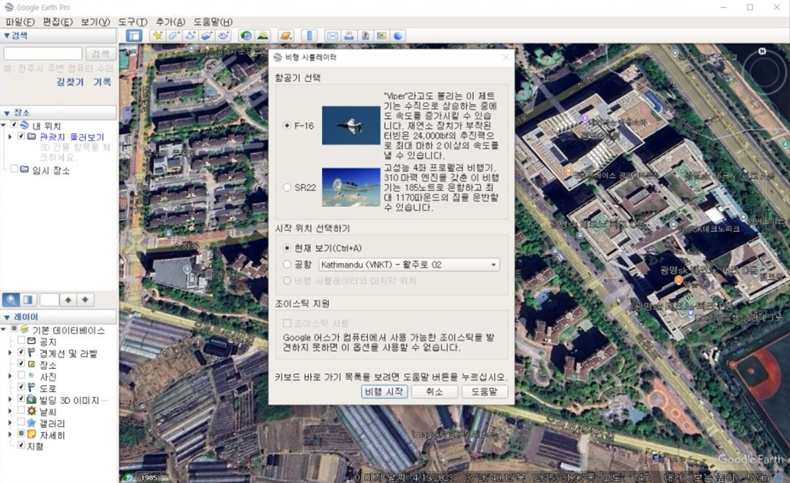Image resolution: width=790 pixels, height=483 pixels.
Task: Select the F-16 aircraft thumbnail
Action: (x=351, y=125)
